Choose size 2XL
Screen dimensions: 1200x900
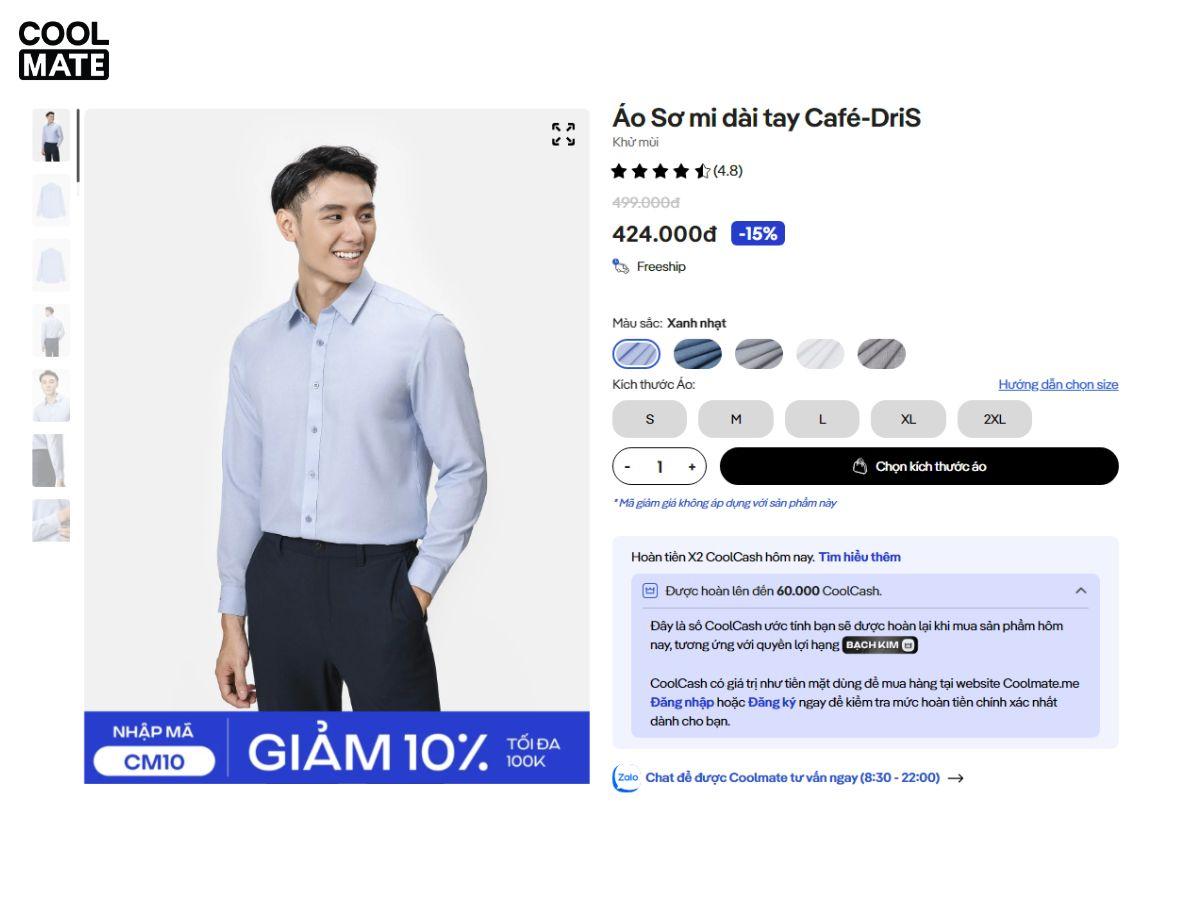tap(994, 419)
